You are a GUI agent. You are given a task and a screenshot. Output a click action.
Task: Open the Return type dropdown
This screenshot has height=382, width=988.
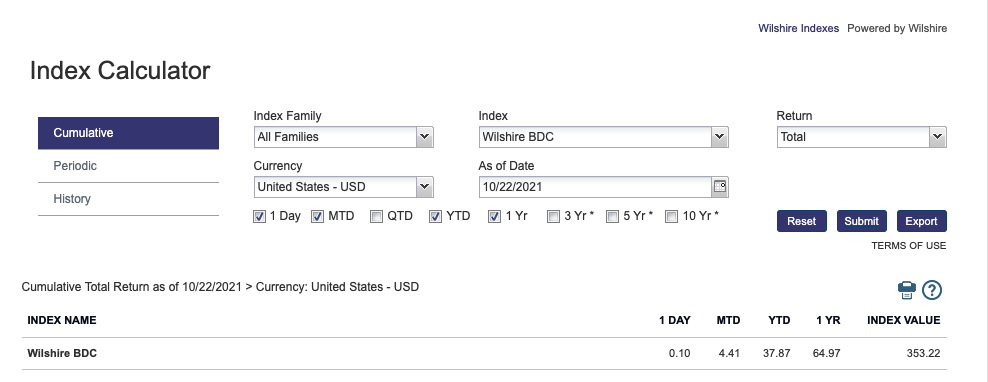coord(861,137)
